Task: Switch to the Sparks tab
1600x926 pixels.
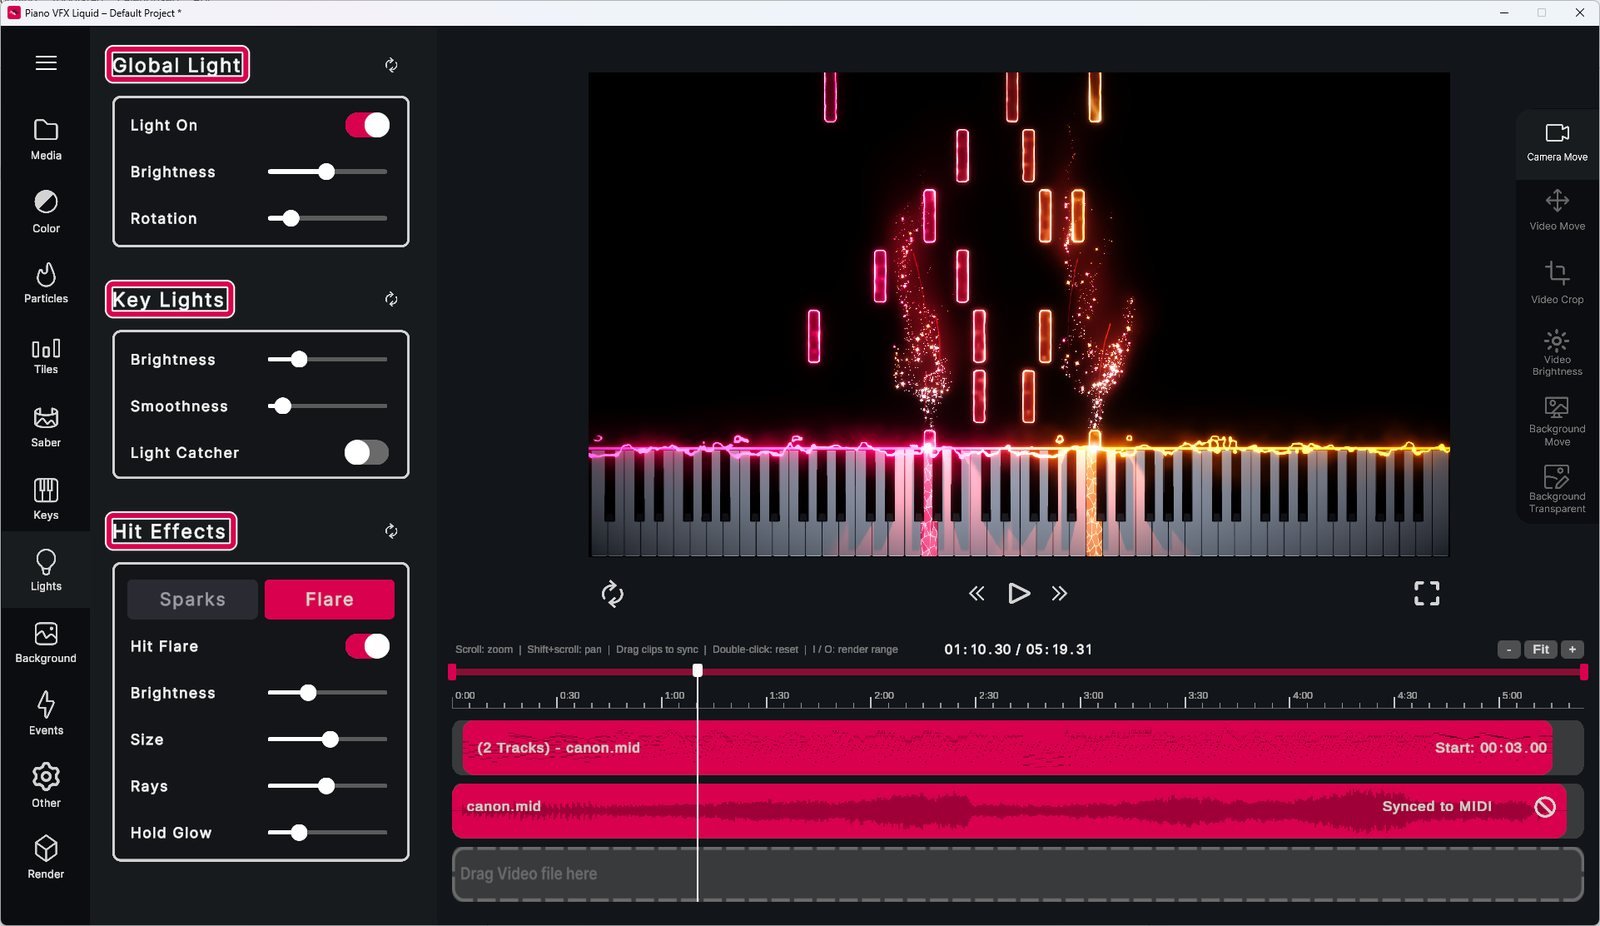Action: [x=192, y=599]
